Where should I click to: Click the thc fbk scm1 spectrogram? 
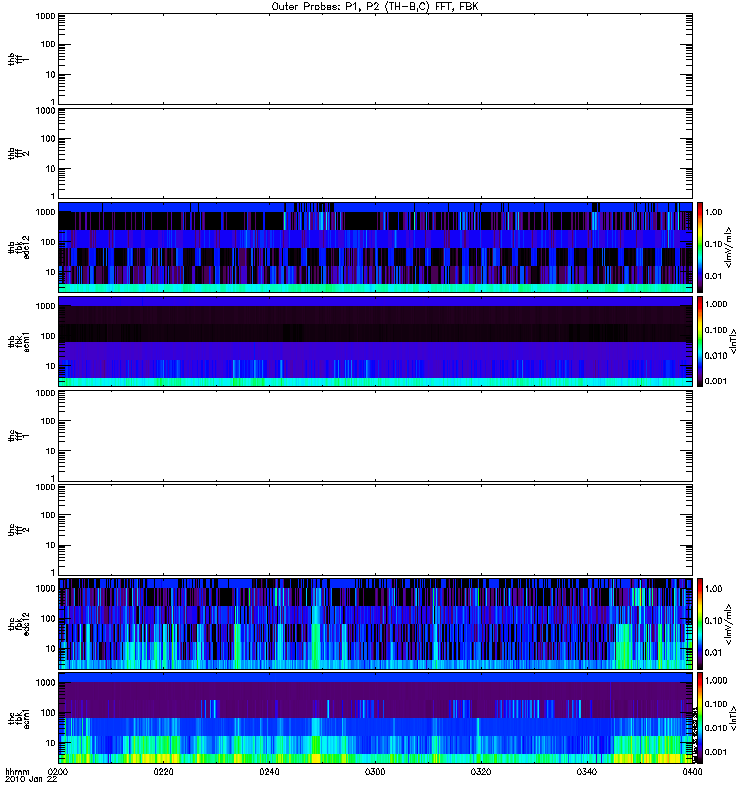[375, 718]
